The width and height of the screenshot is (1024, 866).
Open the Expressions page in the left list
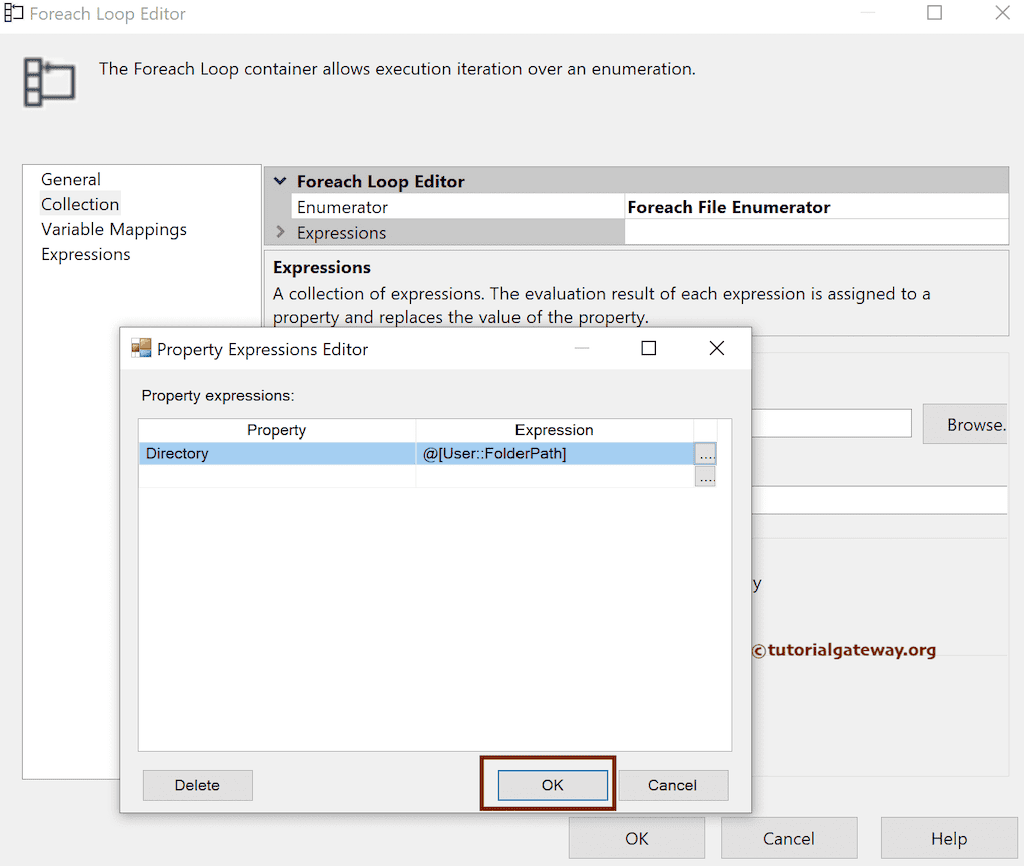pos(85,254)
